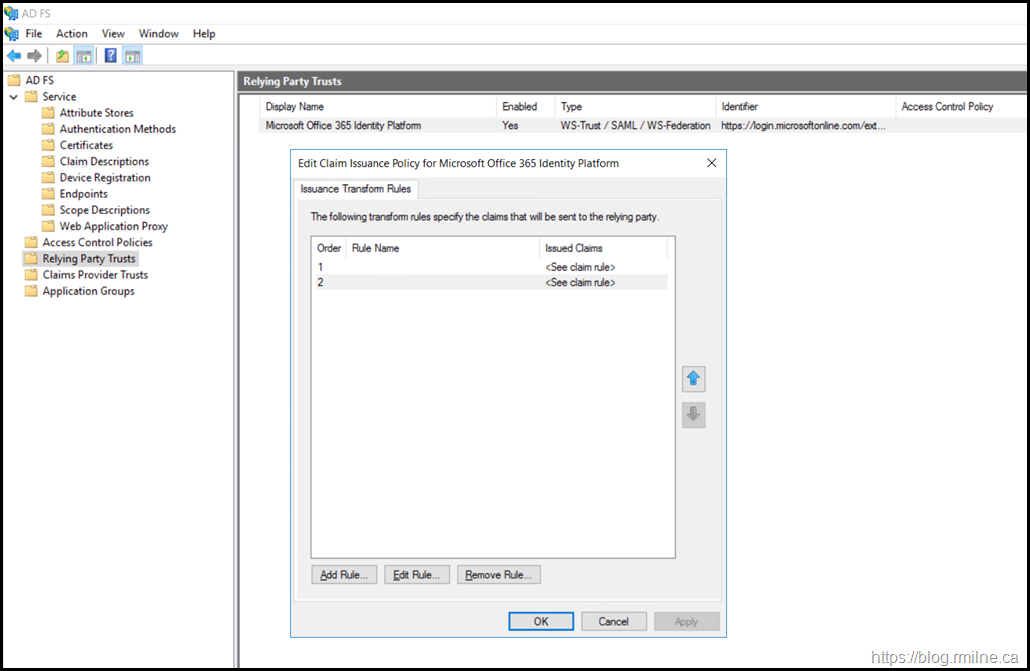Click the Forward arrow in the toolbar

coord(35,56)
